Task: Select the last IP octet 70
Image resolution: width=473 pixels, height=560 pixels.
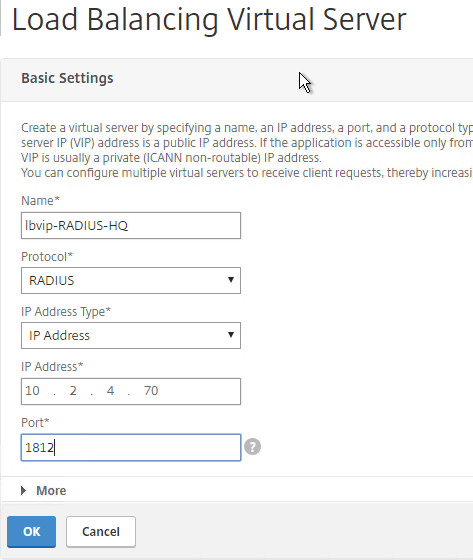Action: click(151, 391)
